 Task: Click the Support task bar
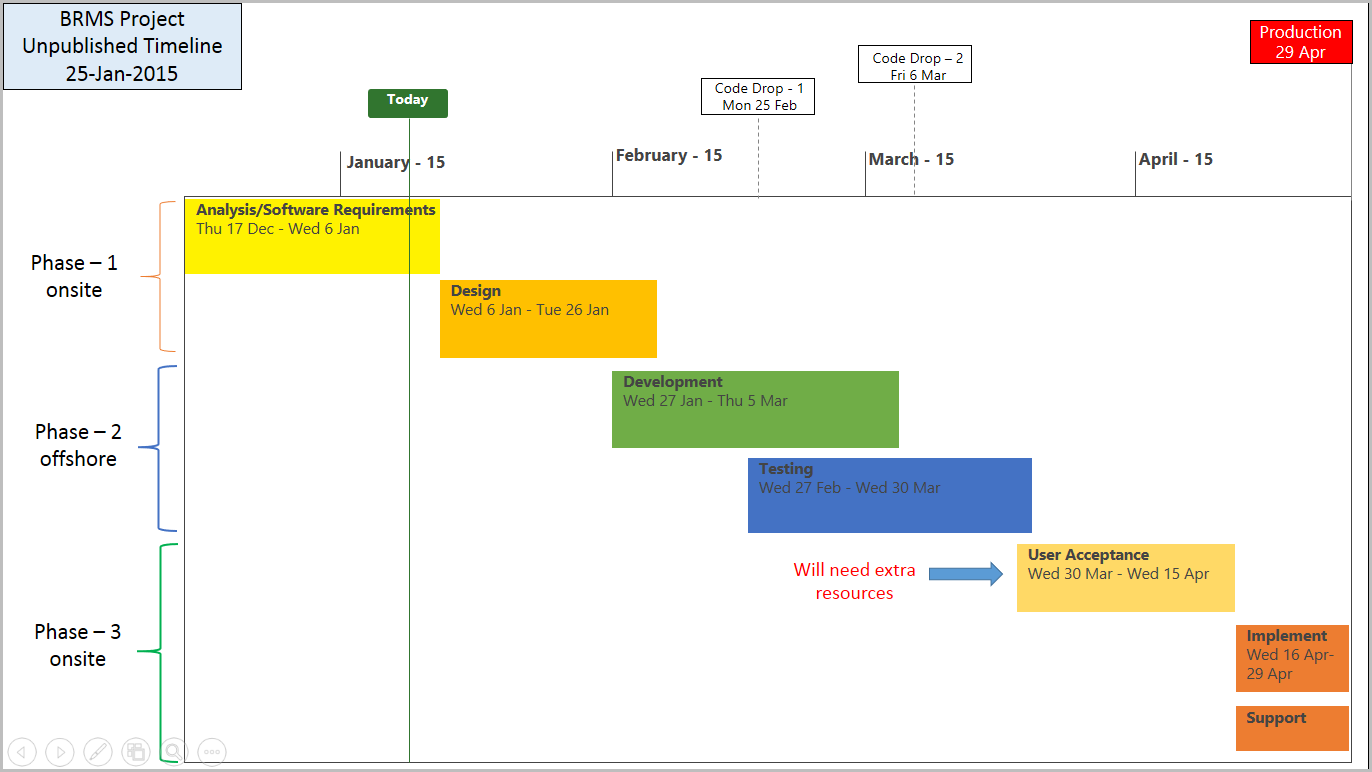1292,728
